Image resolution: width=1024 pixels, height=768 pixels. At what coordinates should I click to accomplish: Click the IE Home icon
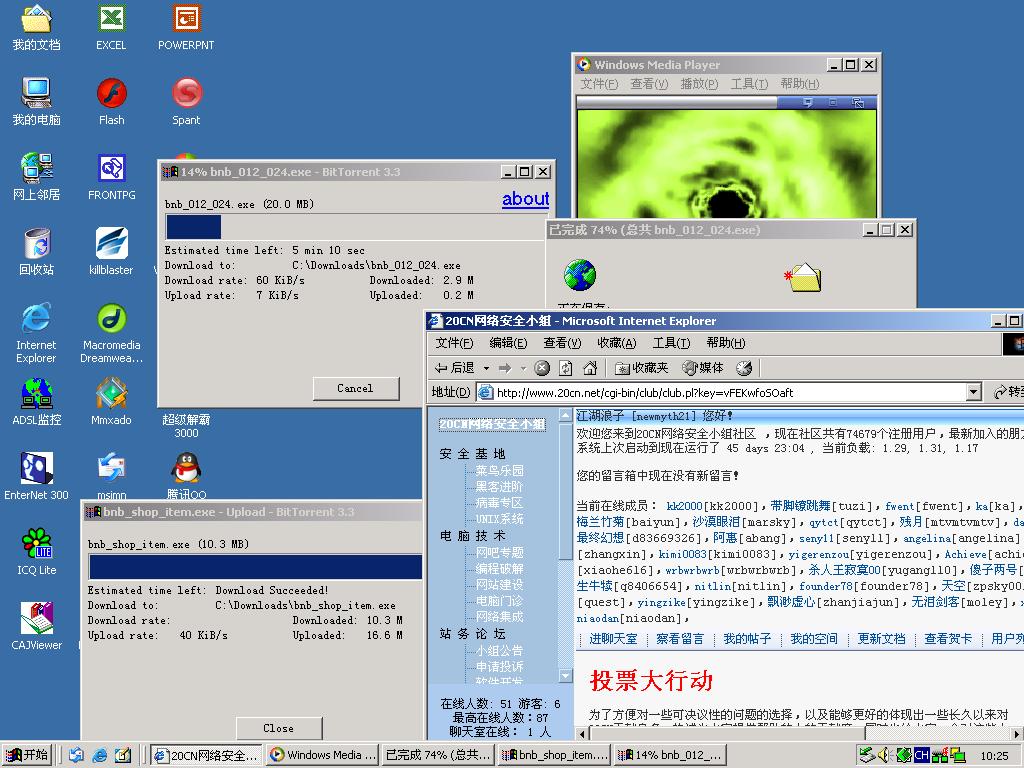coord(590,368)
